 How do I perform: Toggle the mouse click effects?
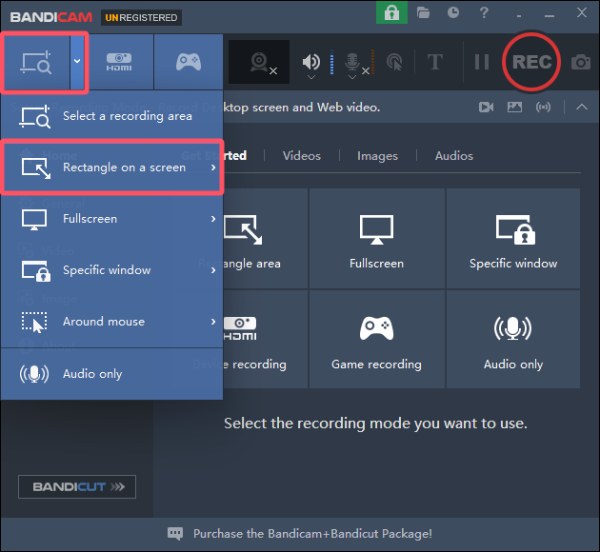point(395,62)
